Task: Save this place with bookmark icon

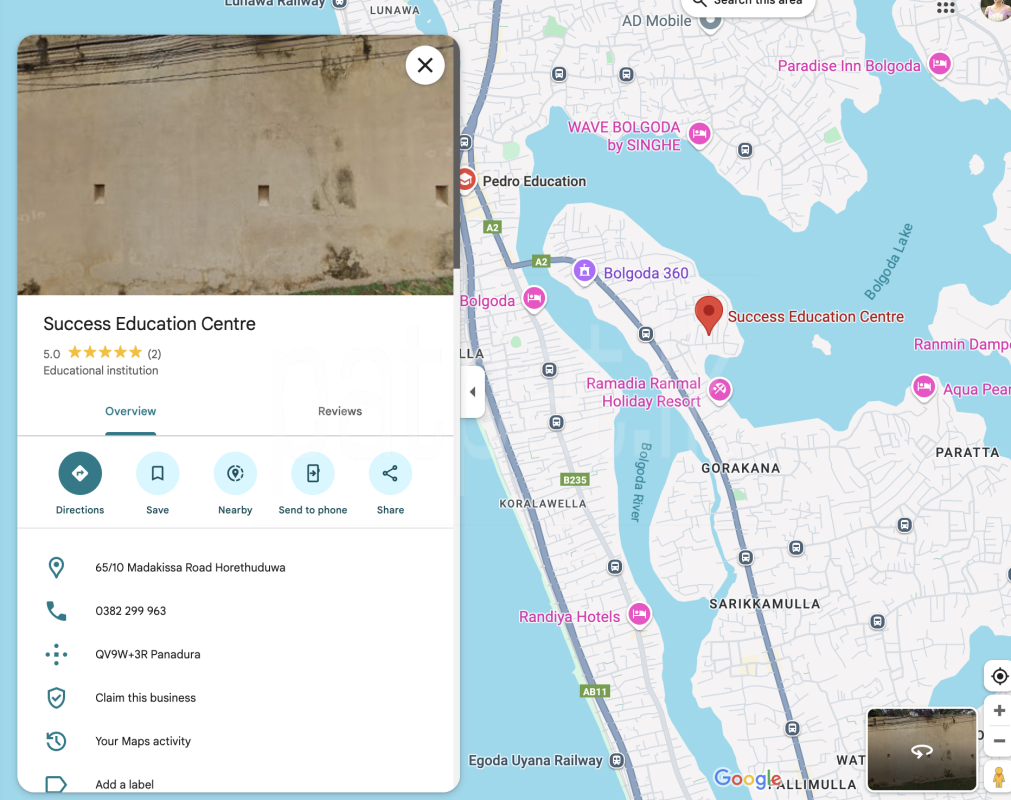Action: click(x=157, y=473)
